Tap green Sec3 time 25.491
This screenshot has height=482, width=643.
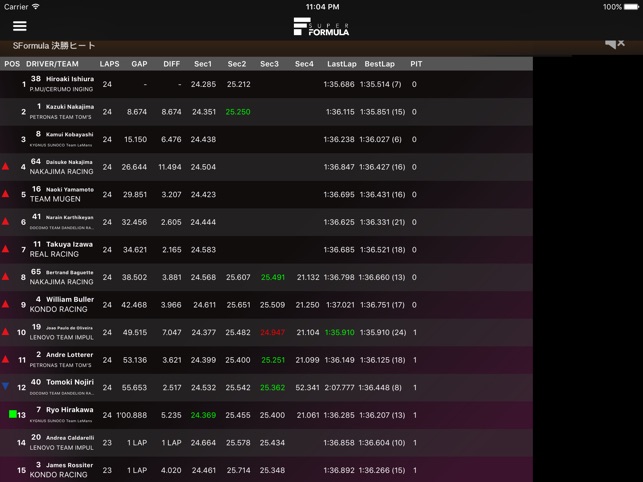pos(273,277)
